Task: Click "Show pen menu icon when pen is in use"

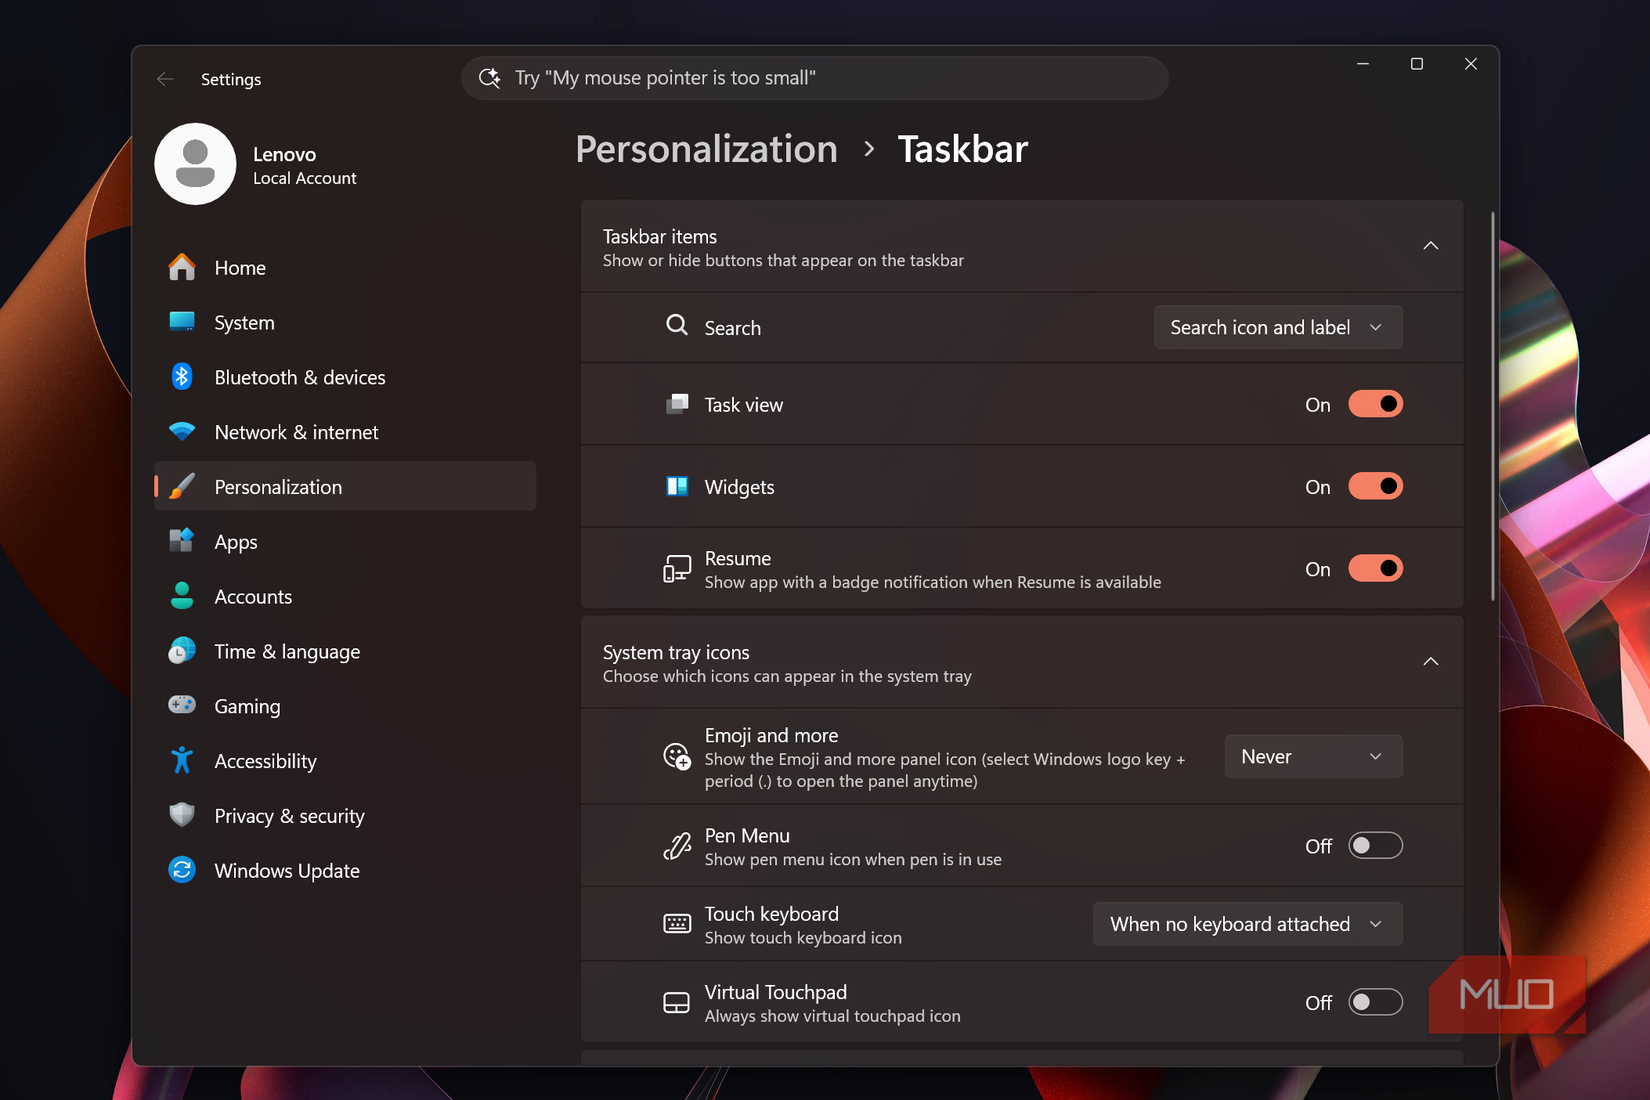Action: click(x=853, y=859)
